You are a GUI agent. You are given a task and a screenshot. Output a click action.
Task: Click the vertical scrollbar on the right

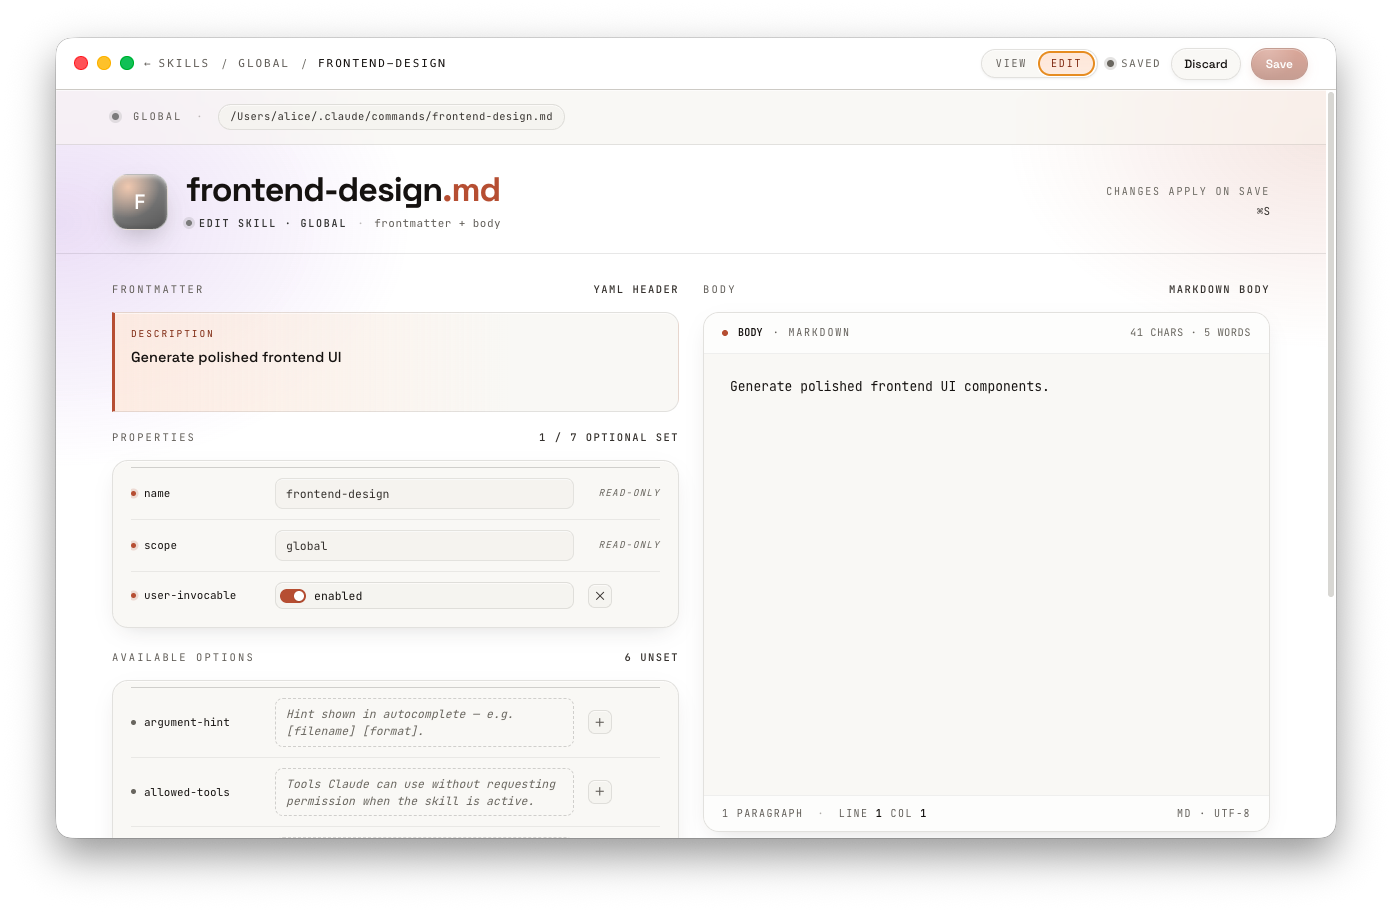coord(1331,344)
